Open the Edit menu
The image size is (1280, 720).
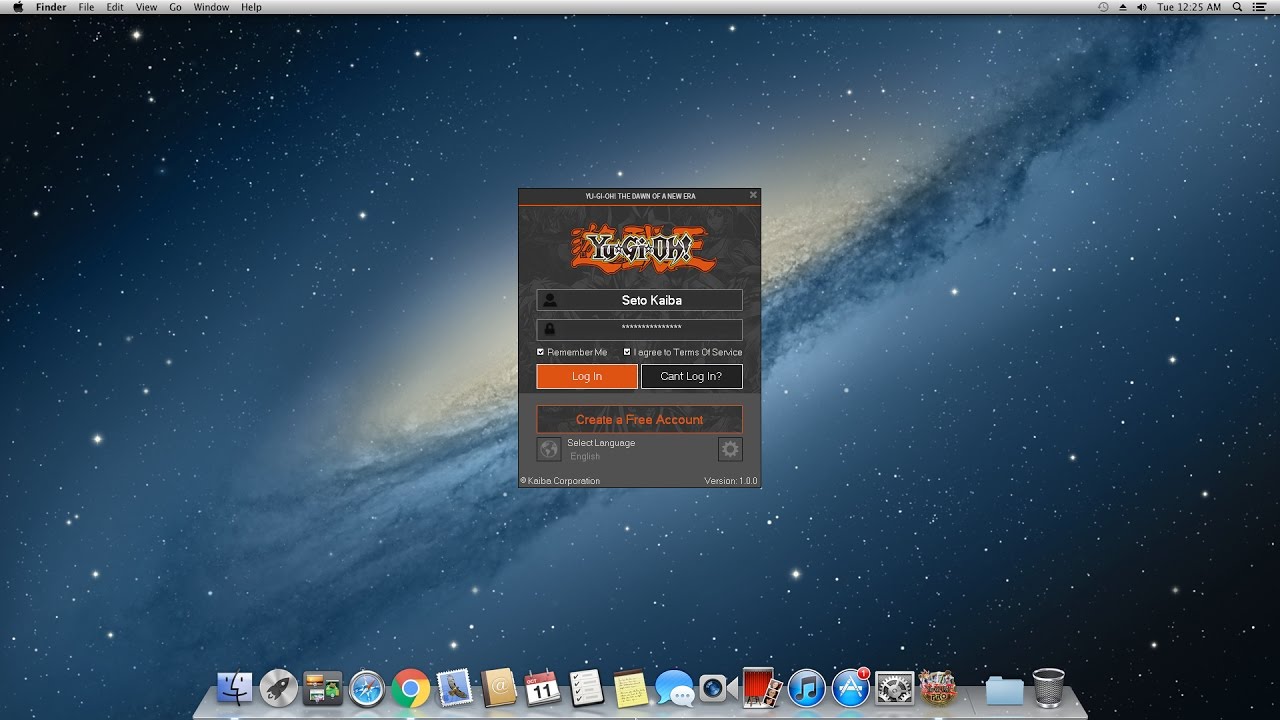click(115, 7)
